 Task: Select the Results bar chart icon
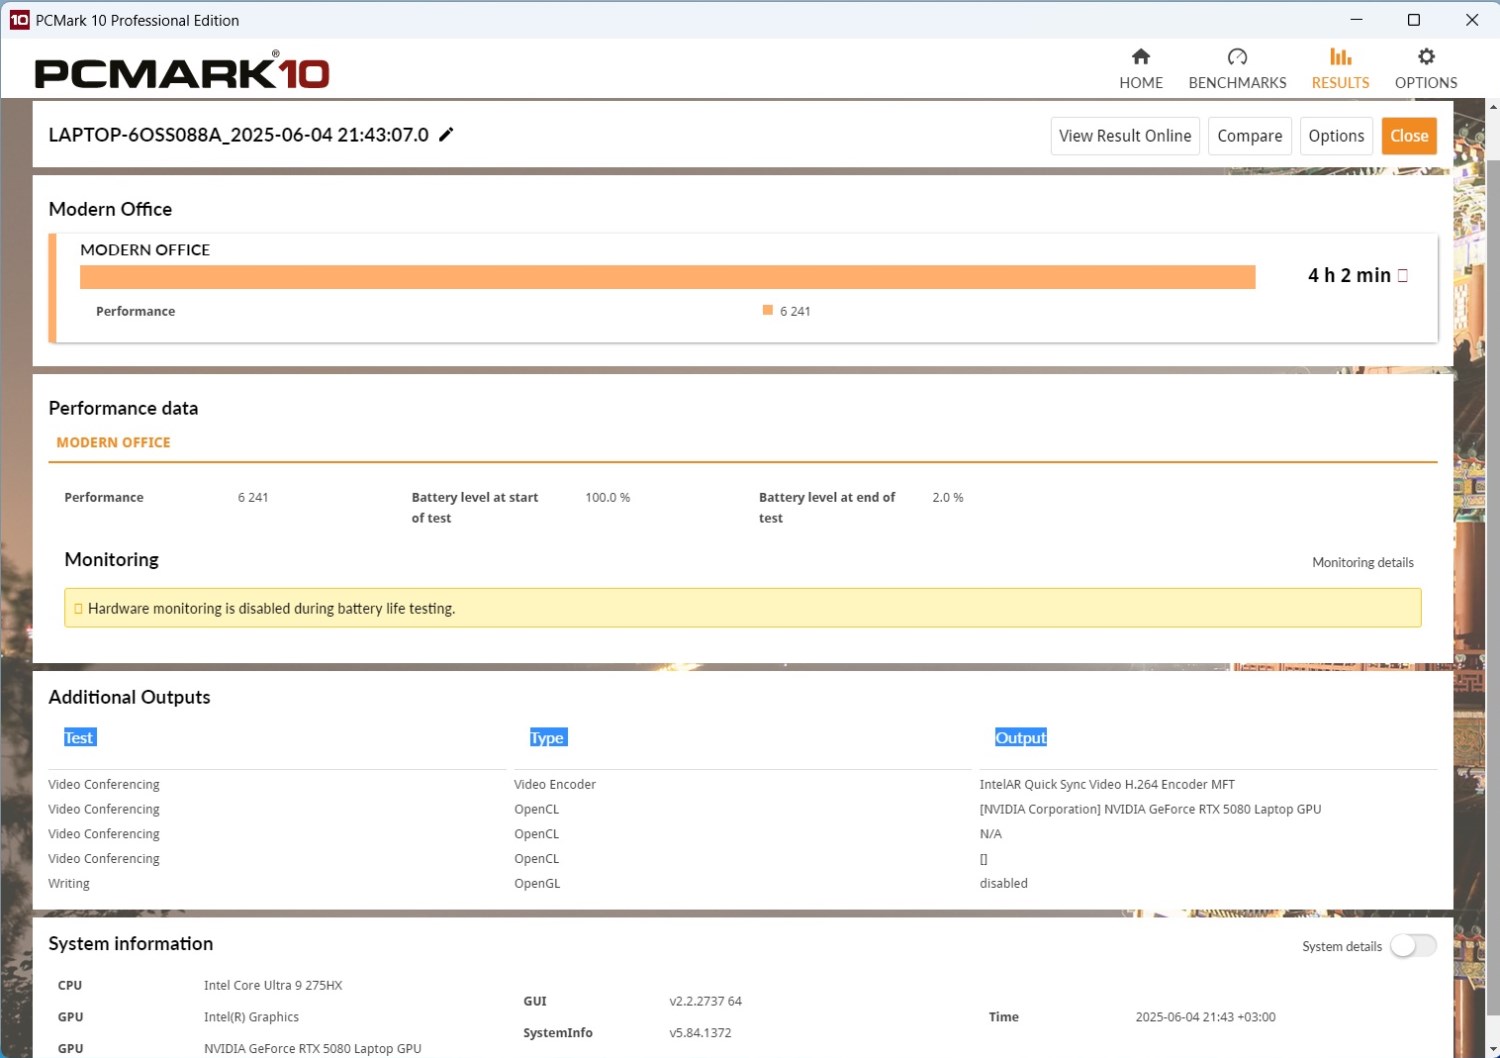(x=1340, y=57)
